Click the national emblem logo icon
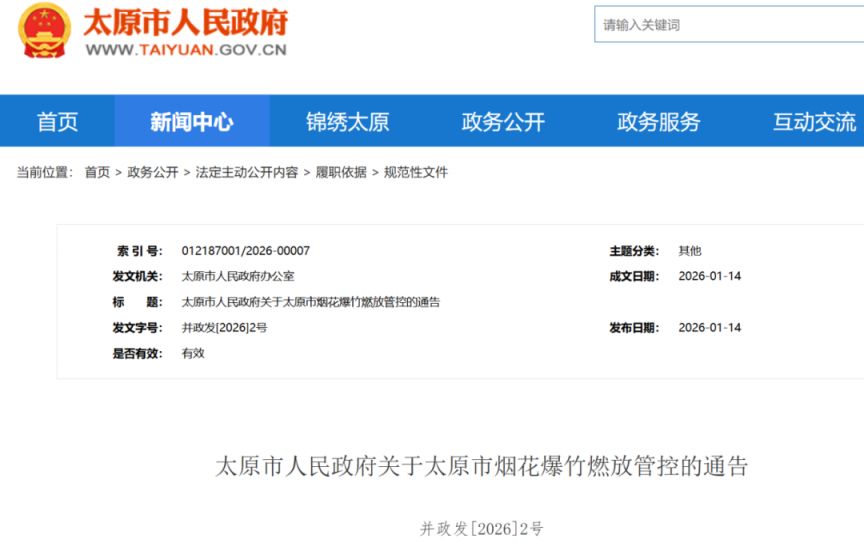The height and width of the screenshot is (551, 864). 44,30
